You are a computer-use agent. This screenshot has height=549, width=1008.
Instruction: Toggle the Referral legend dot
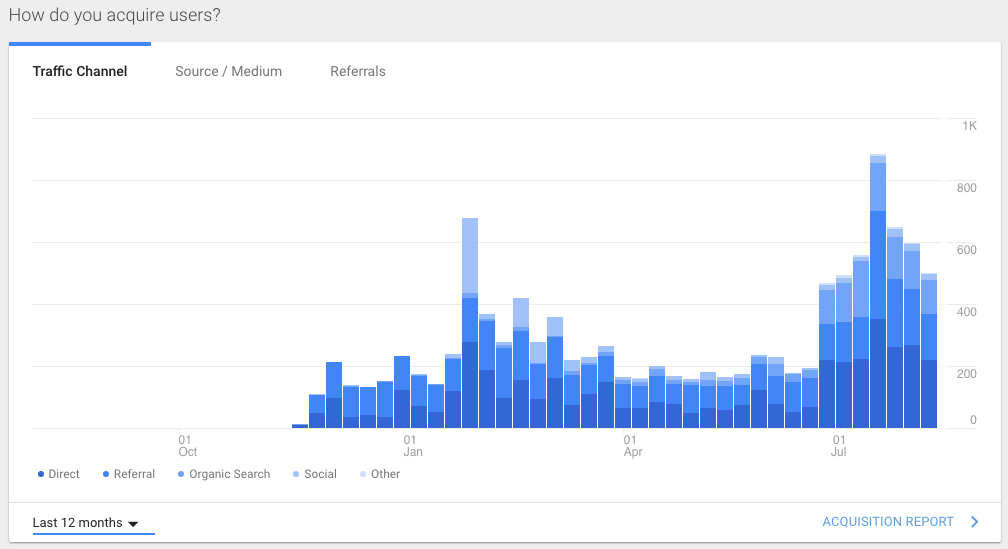(106, 474)
